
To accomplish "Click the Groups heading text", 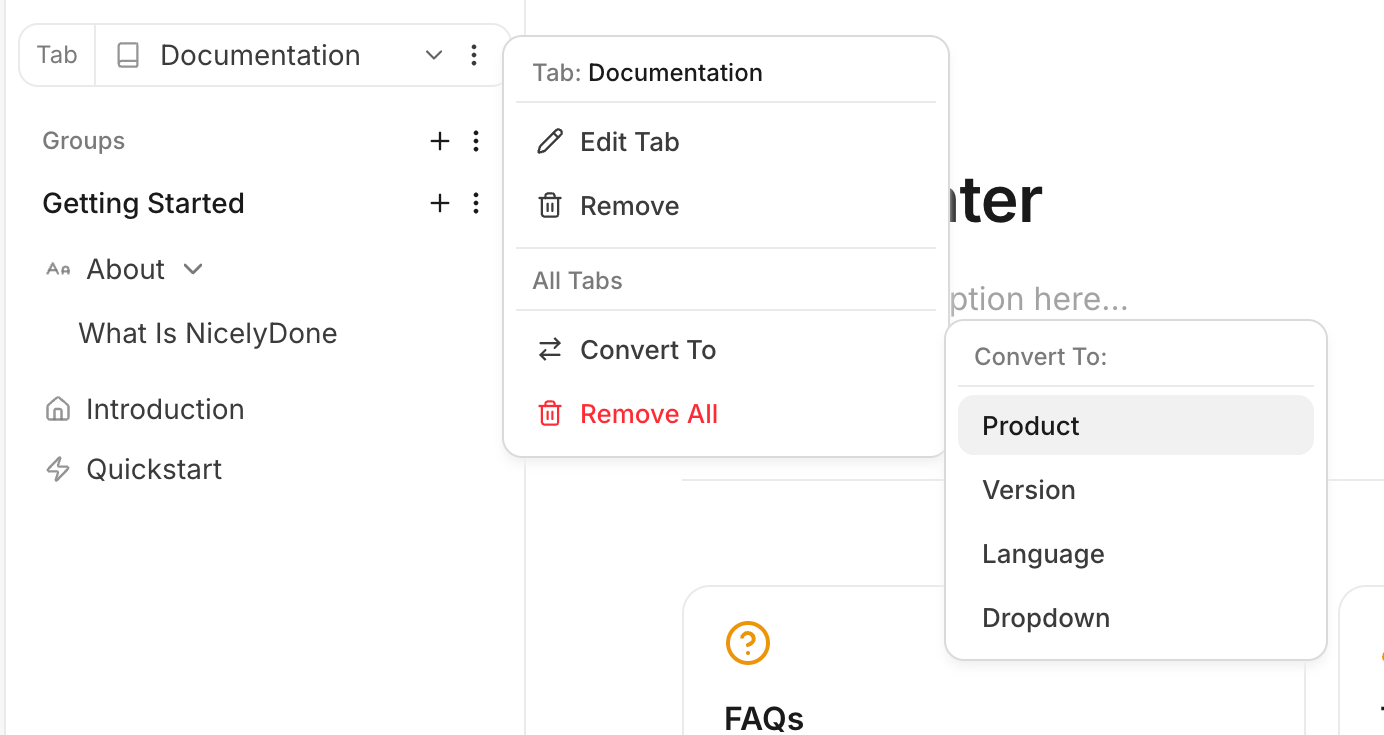I will [x=84, y=141].
